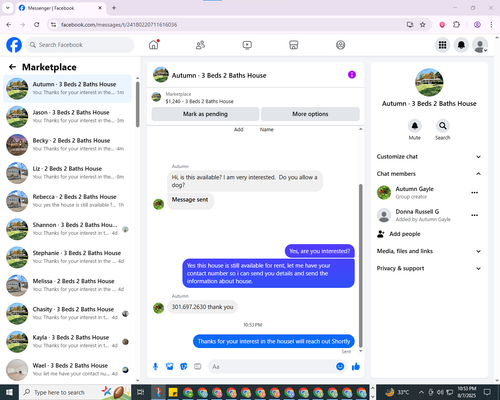500x400 pixels.
Task: Open Windows notification center icon
Action: (487, 392)
